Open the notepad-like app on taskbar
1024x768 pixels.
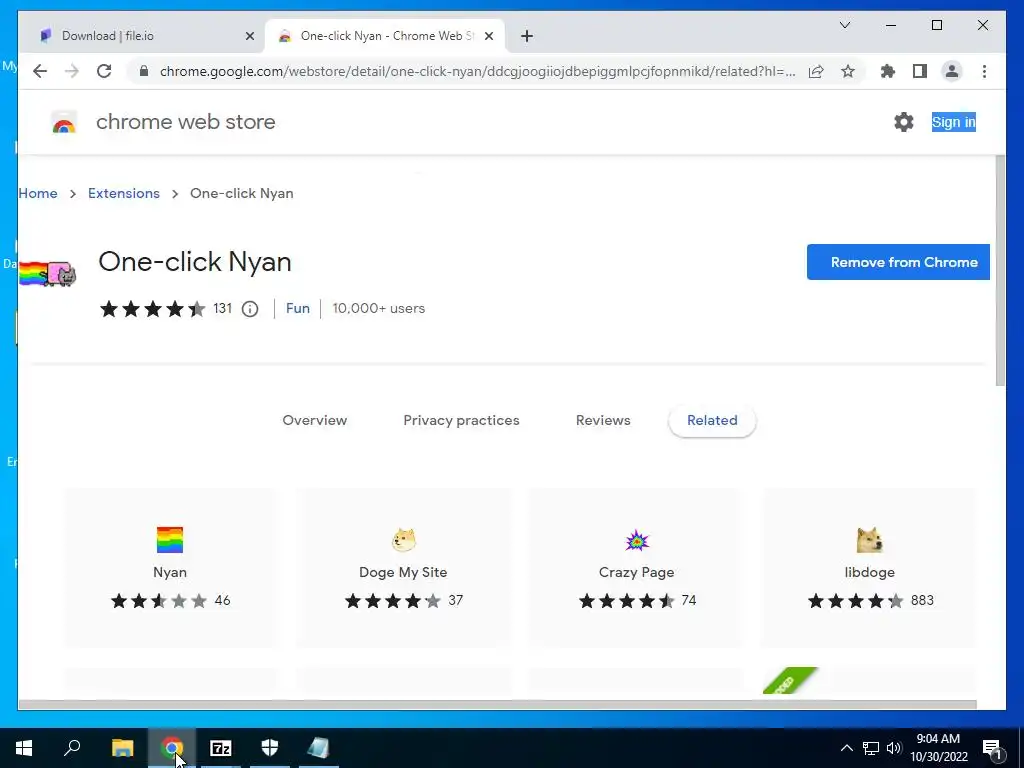pyautogui.click(x=319, y=748)
